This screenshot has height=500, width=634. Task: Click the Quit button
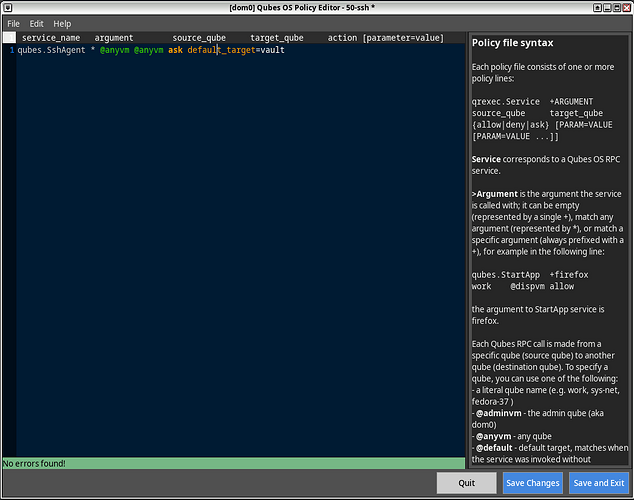click(x=466, y=483)
